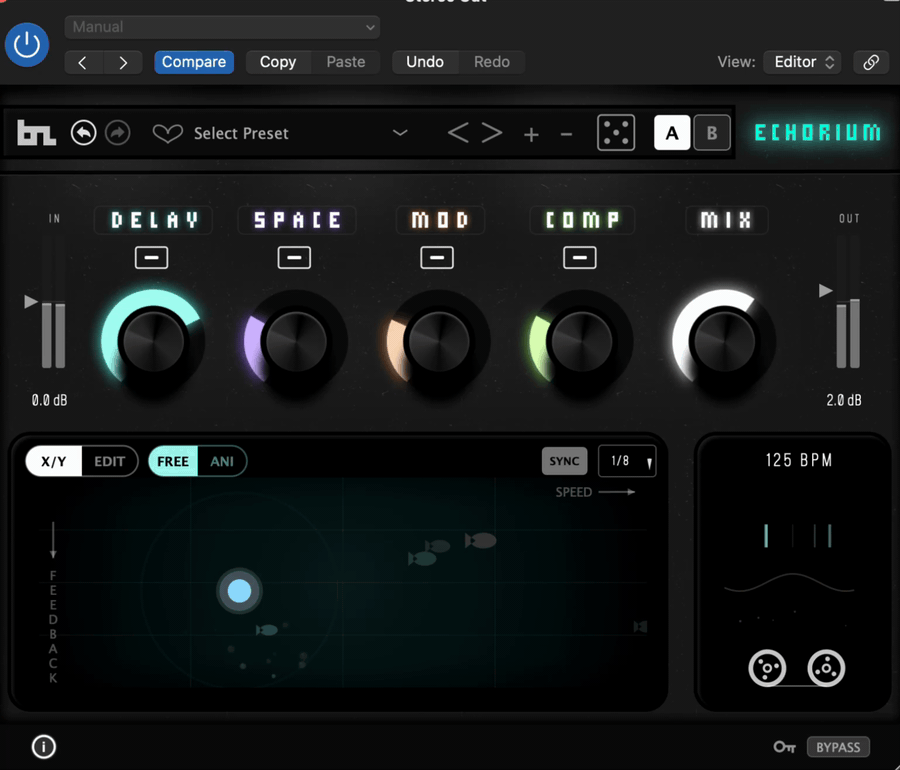Click the info icon
900x770 pixels.
[x=44, y=746]
